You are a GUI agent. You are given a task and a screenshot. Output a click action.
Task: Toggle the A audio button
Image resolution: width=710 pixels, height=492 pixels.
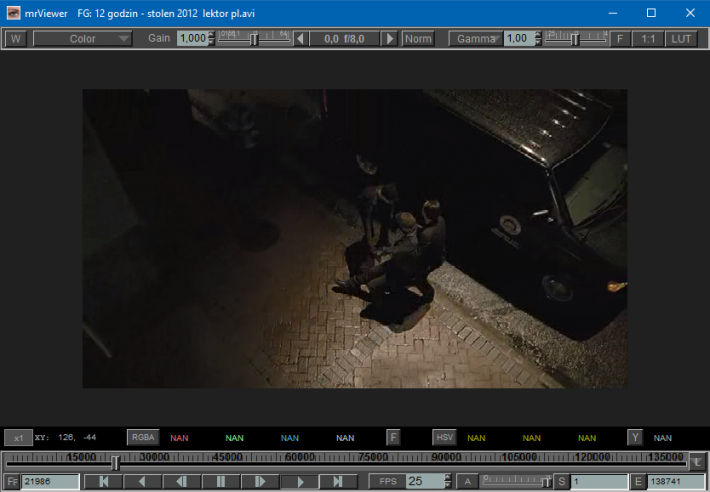[467, 482]
